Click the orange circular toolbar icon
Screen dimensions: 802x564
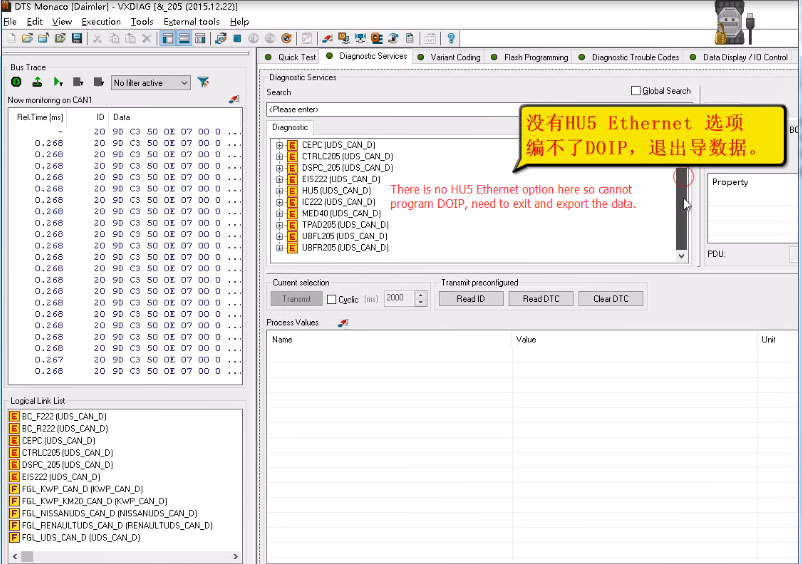pos(286,38)
